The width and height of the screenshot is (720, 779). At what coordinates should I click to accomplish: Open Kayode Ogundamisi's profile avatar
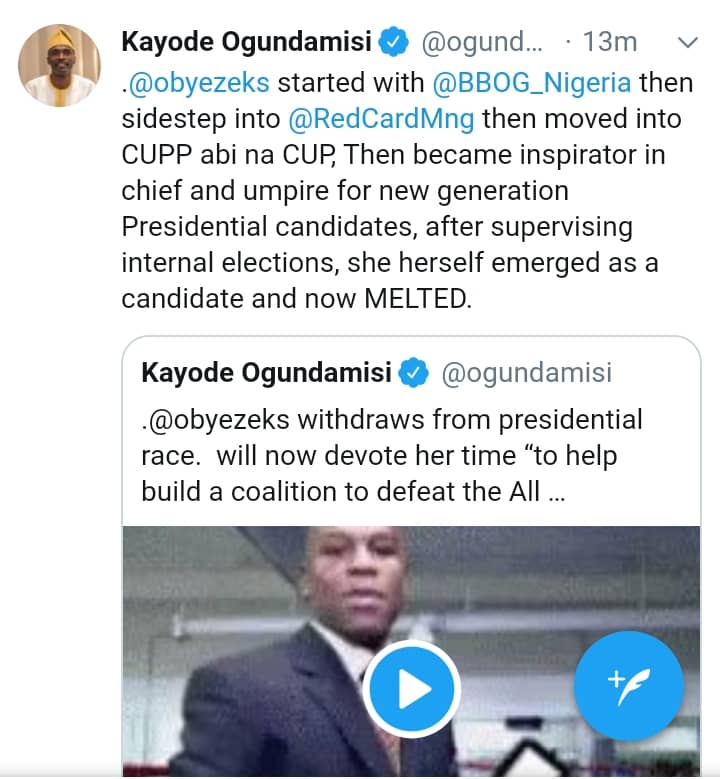tap(59, 66)
